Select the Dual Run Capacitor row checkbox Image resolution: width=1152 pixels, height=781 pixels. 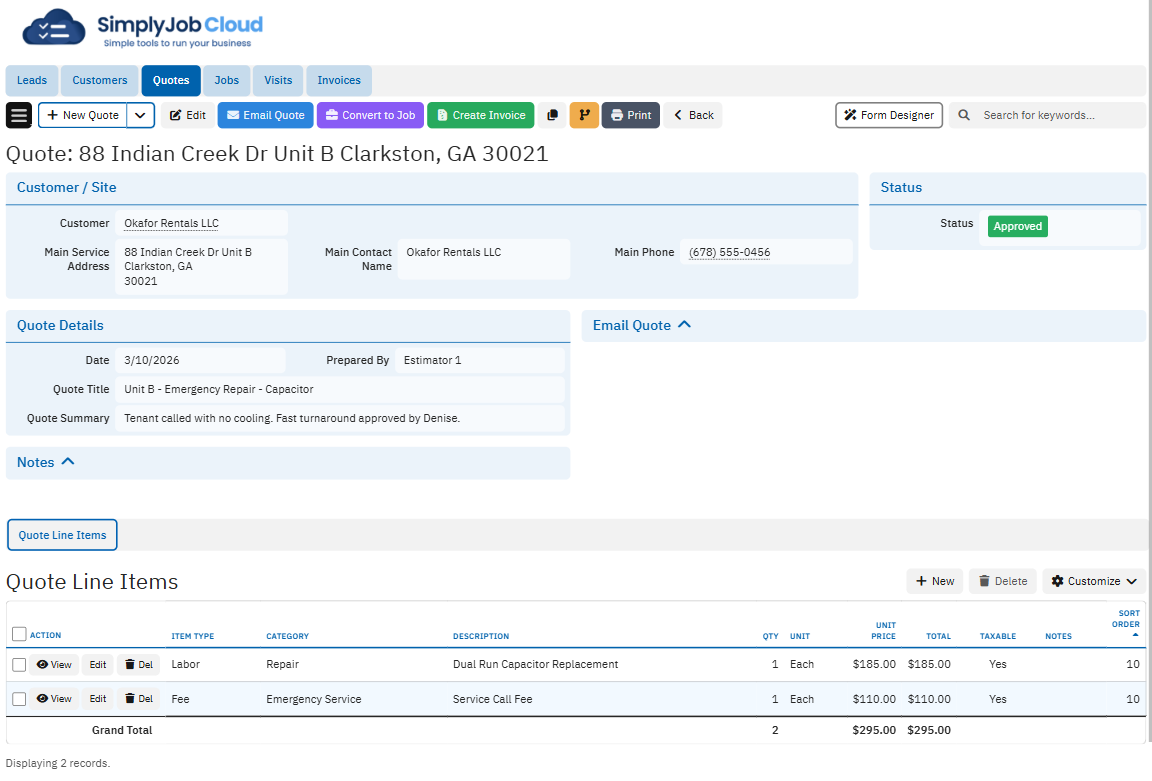pyautogui.click(x=19, y=665)
